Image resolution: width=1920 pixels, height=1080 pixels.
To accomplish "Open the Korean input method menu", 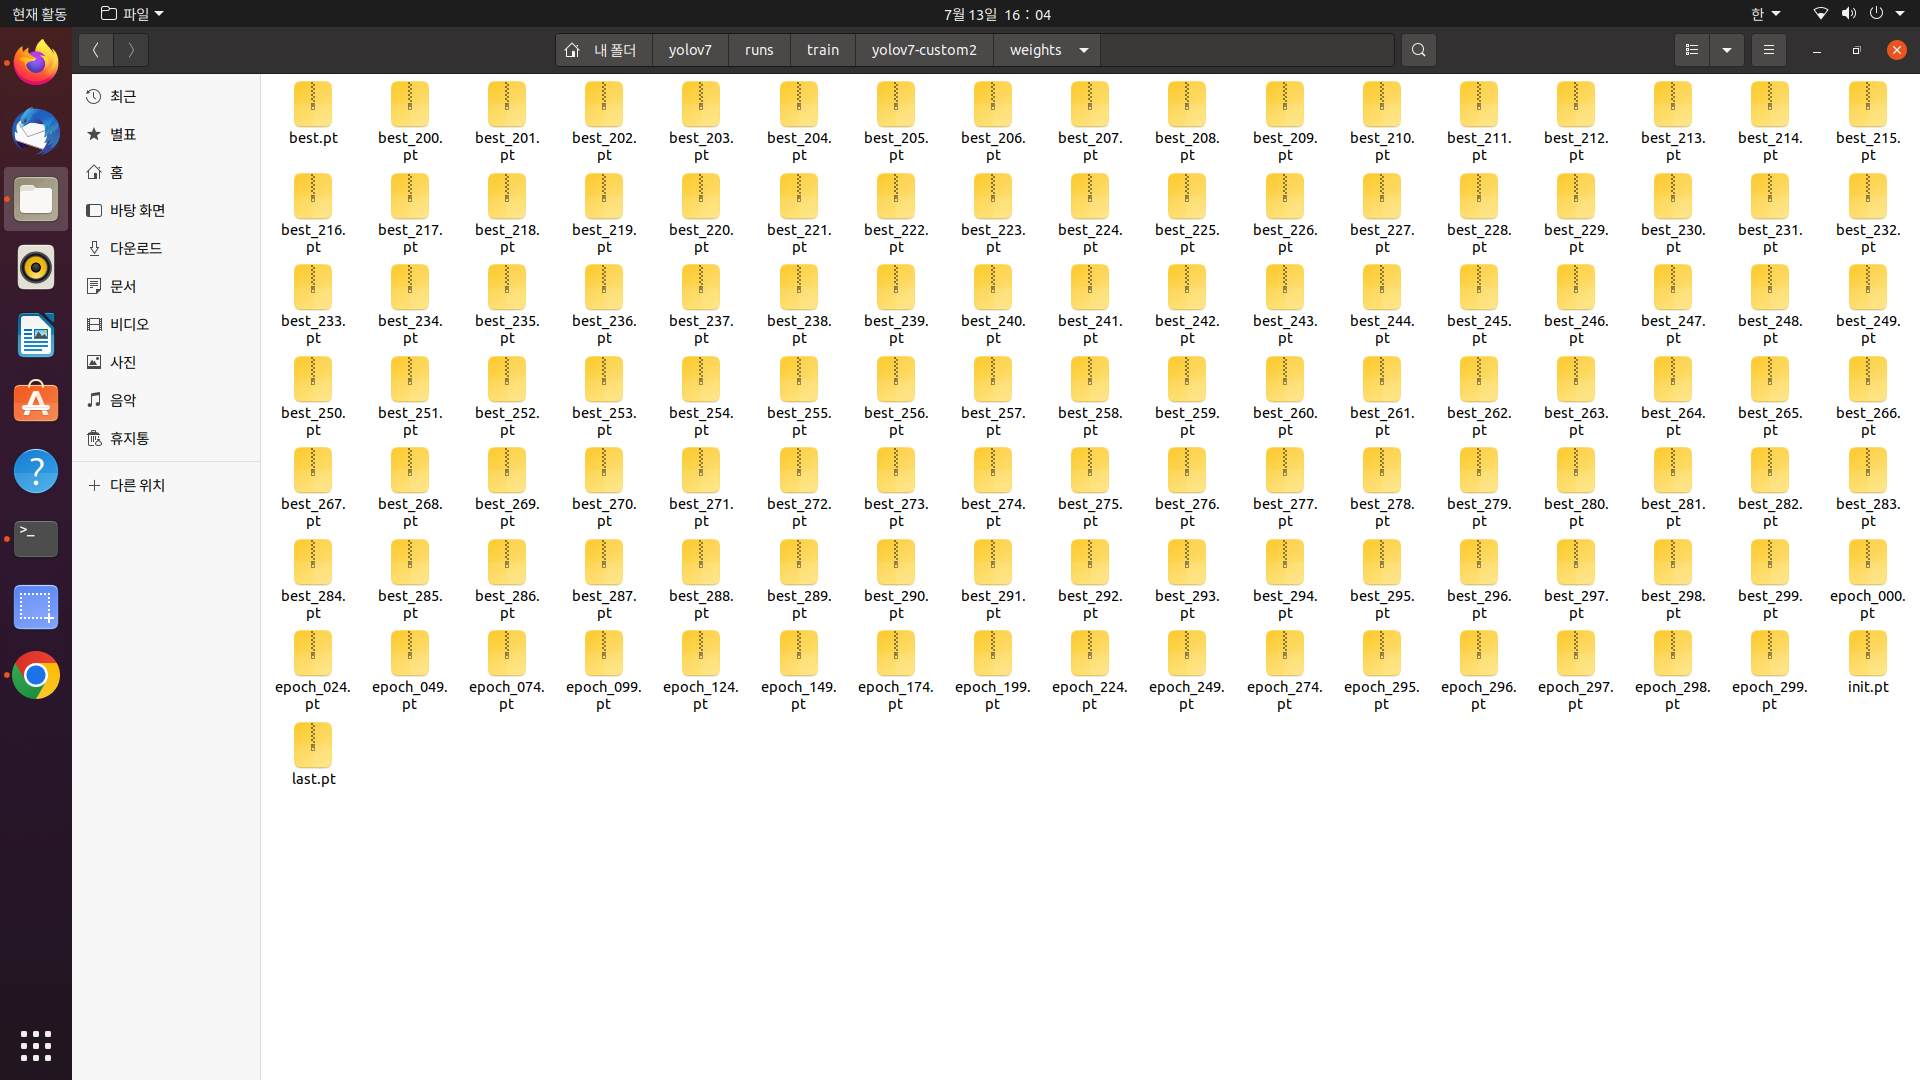I will click(1765, 14).
